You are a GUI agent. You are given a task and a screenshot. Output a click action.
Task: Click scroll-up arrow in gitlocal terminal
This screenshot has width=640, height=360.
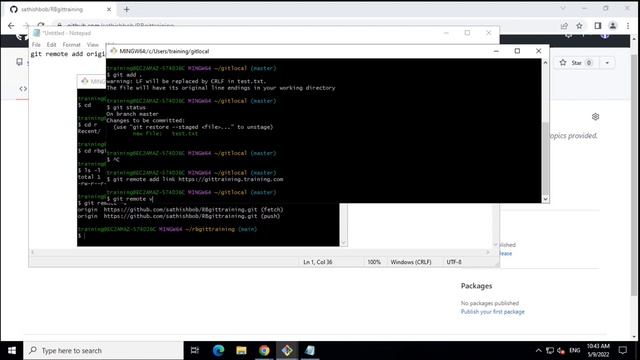click(x=545, y=63)
